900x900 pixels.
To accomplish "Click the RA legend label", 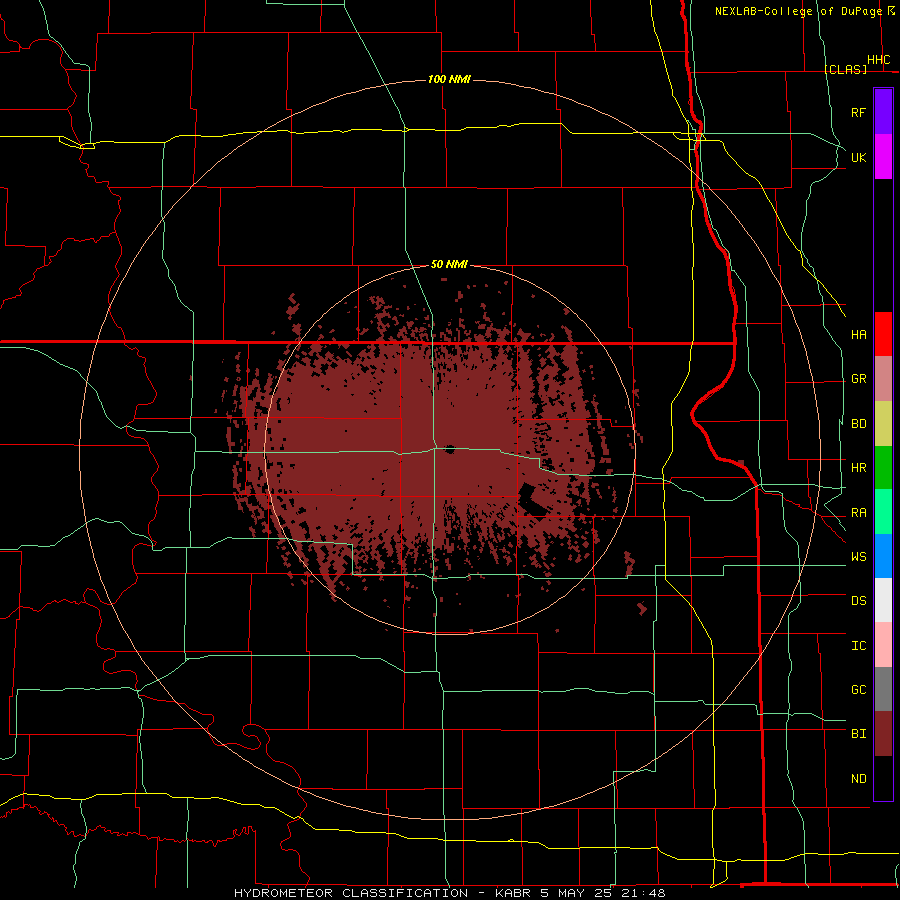I will 858,513.
